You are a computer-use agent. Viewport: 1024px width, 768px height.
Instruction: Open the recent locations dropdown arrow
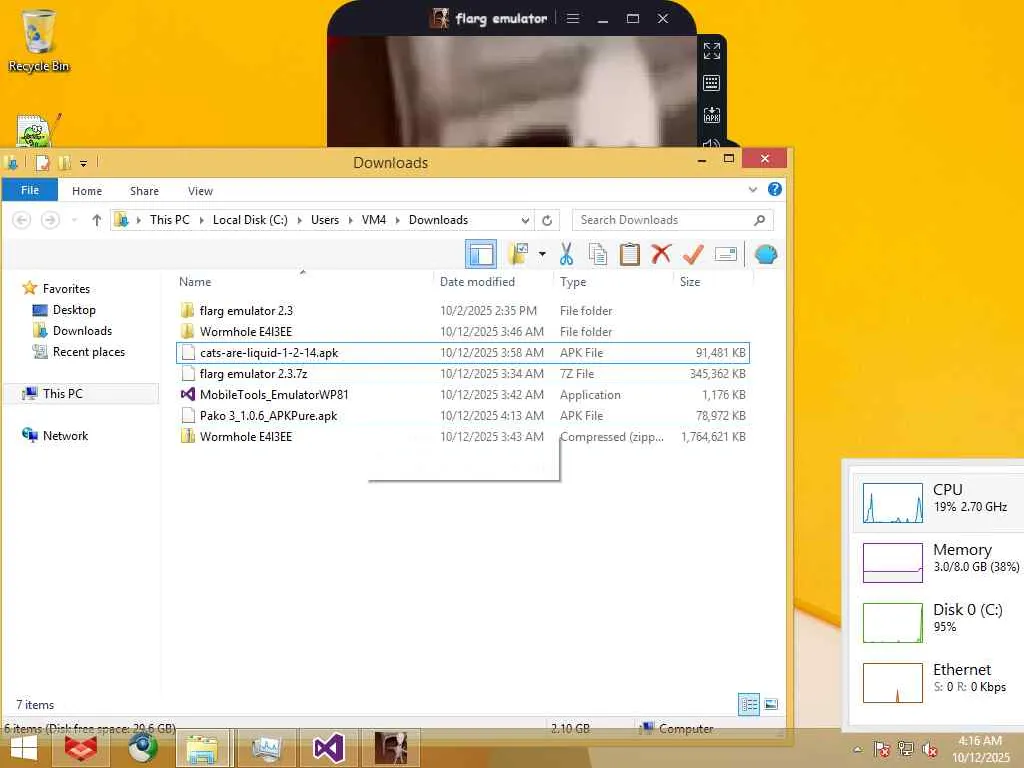coord(74,220)
